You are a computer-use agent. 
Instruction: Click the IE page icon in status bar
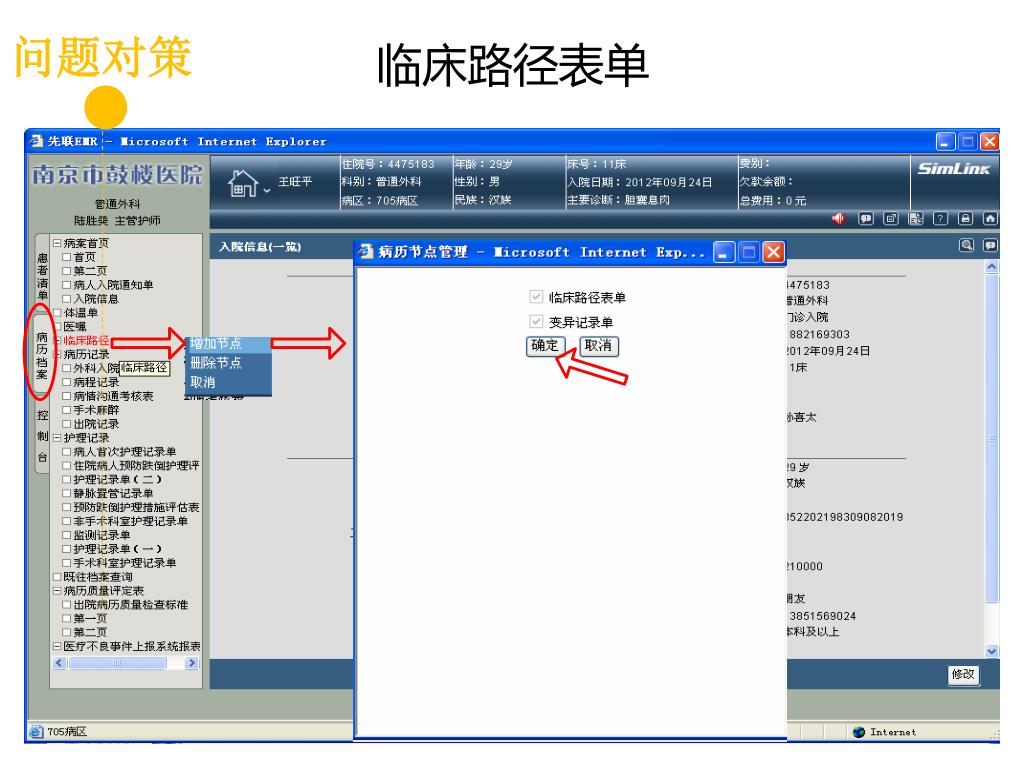(37, 732)
